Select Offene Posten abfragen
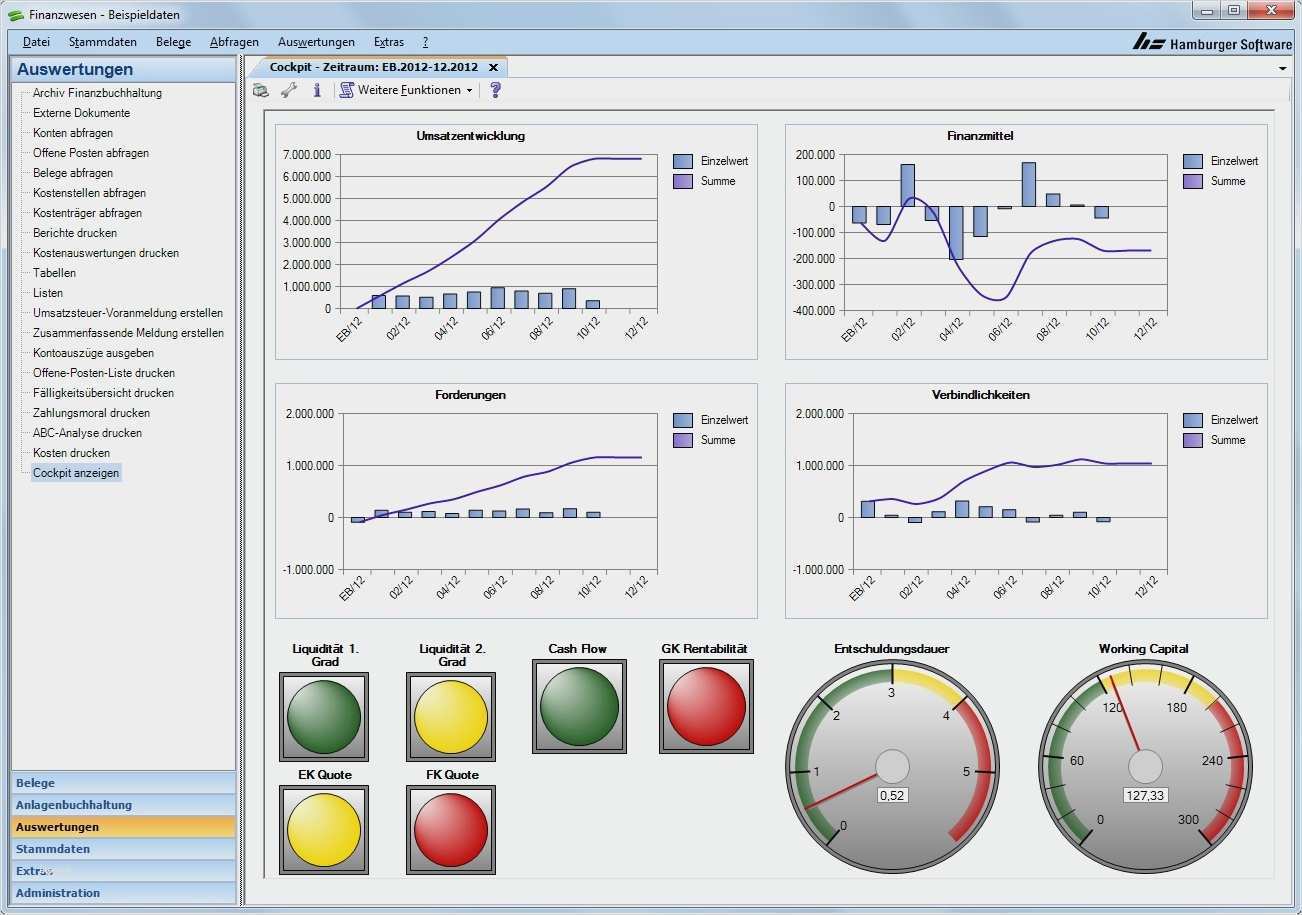1302x915 pixels. click(x=91, y=153)
